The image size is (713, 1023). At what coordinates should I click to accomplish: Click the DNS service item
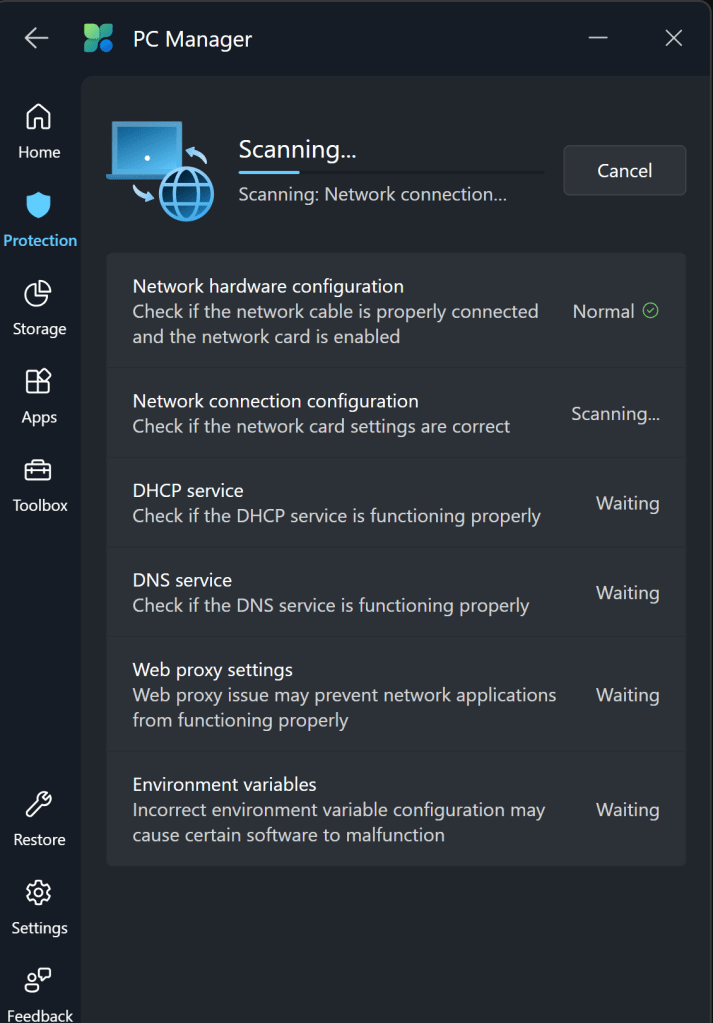[395, 592]
